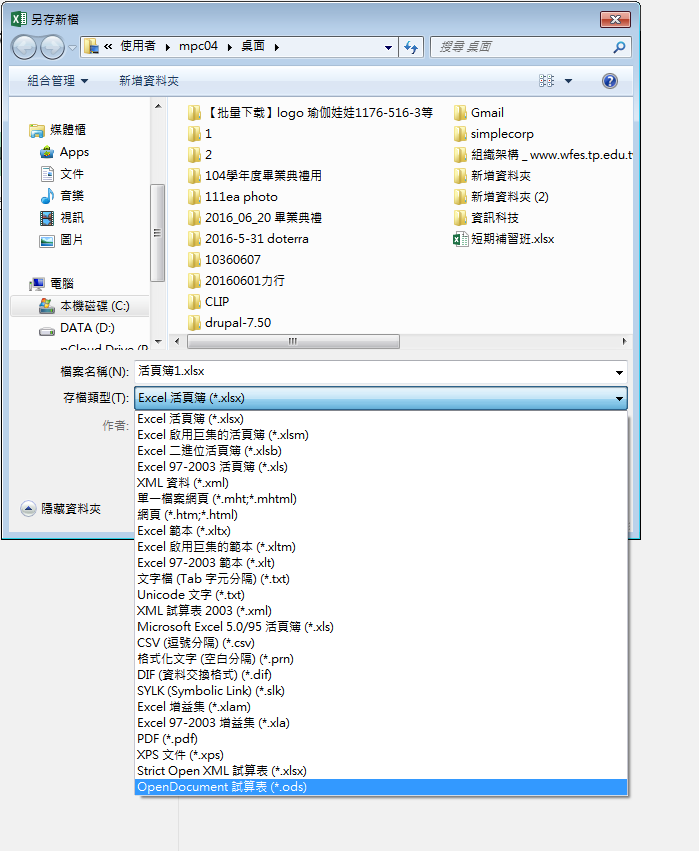
Task: Open the drupal-7.50 folder
Action: (x=230, y=322)
